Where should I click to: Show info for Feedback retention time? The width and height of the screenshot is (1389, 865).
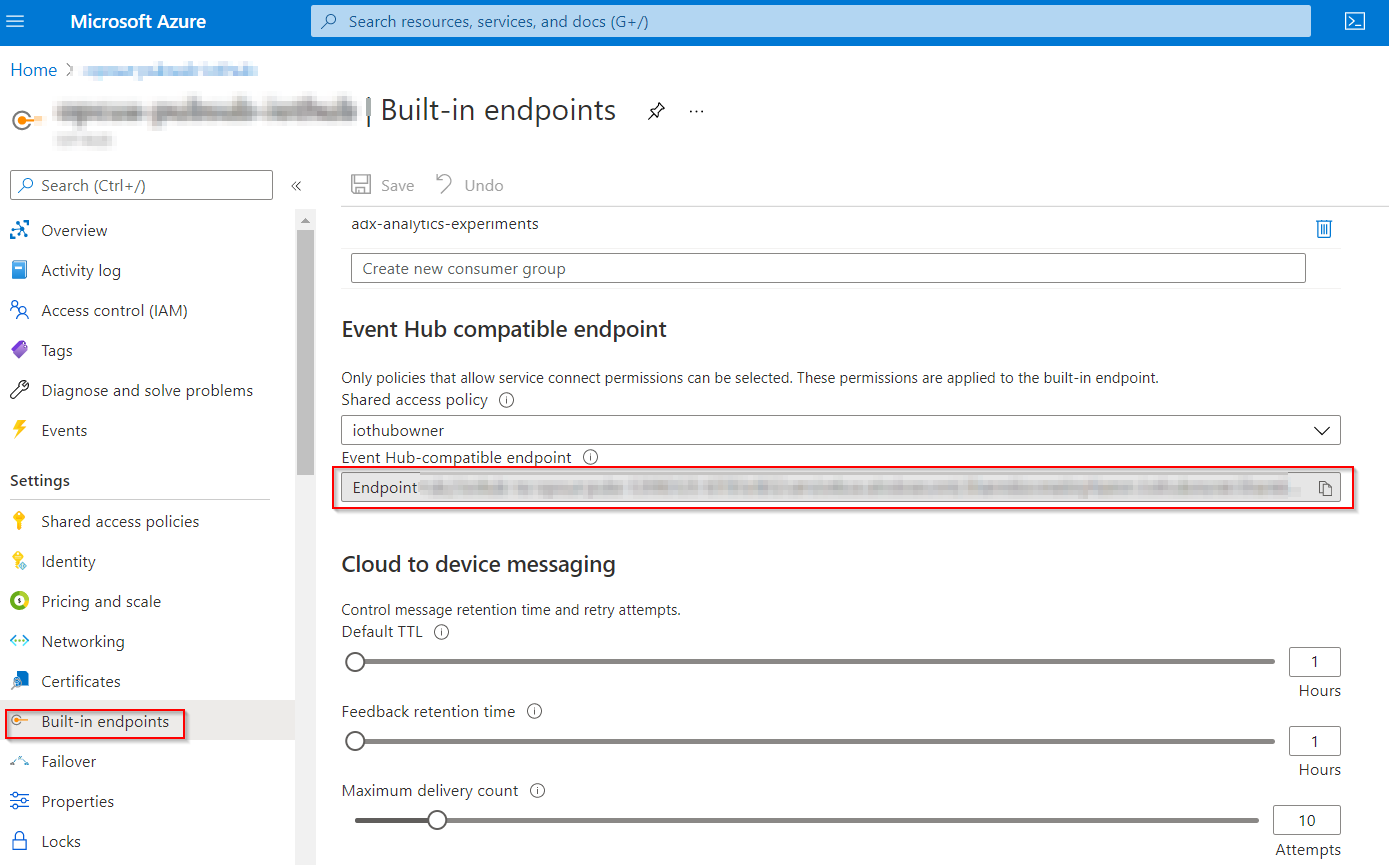pyautogui.click(x=534, y=712)
